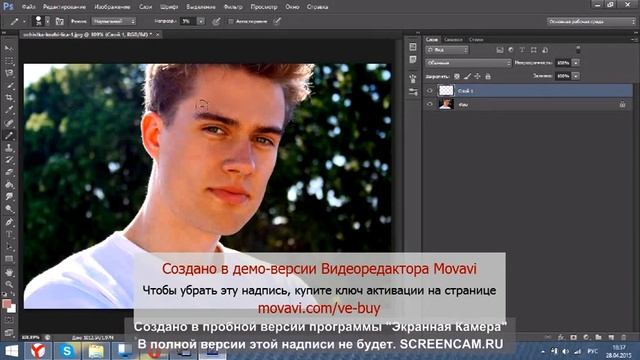Select the Crop tool
This screenshot has height=360, width=640.
(9, 98)
